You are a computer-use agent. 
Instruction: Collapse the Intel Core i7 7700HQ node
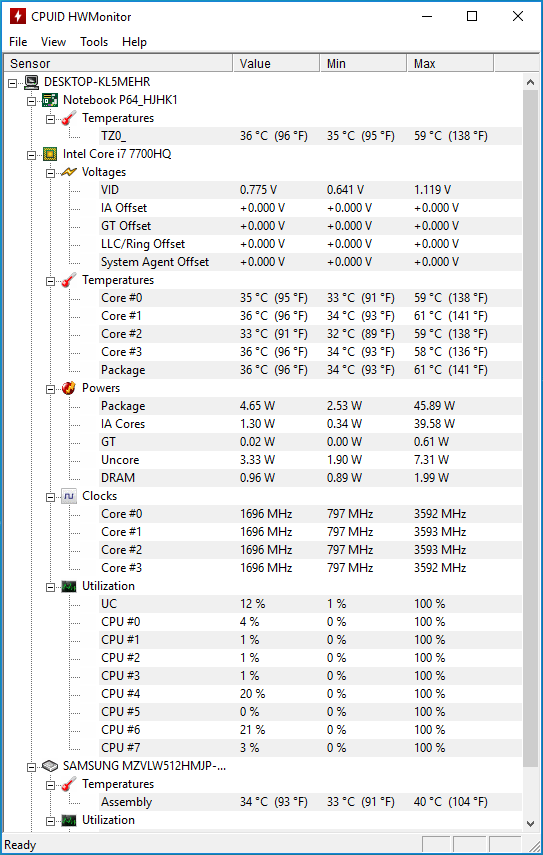32,154
